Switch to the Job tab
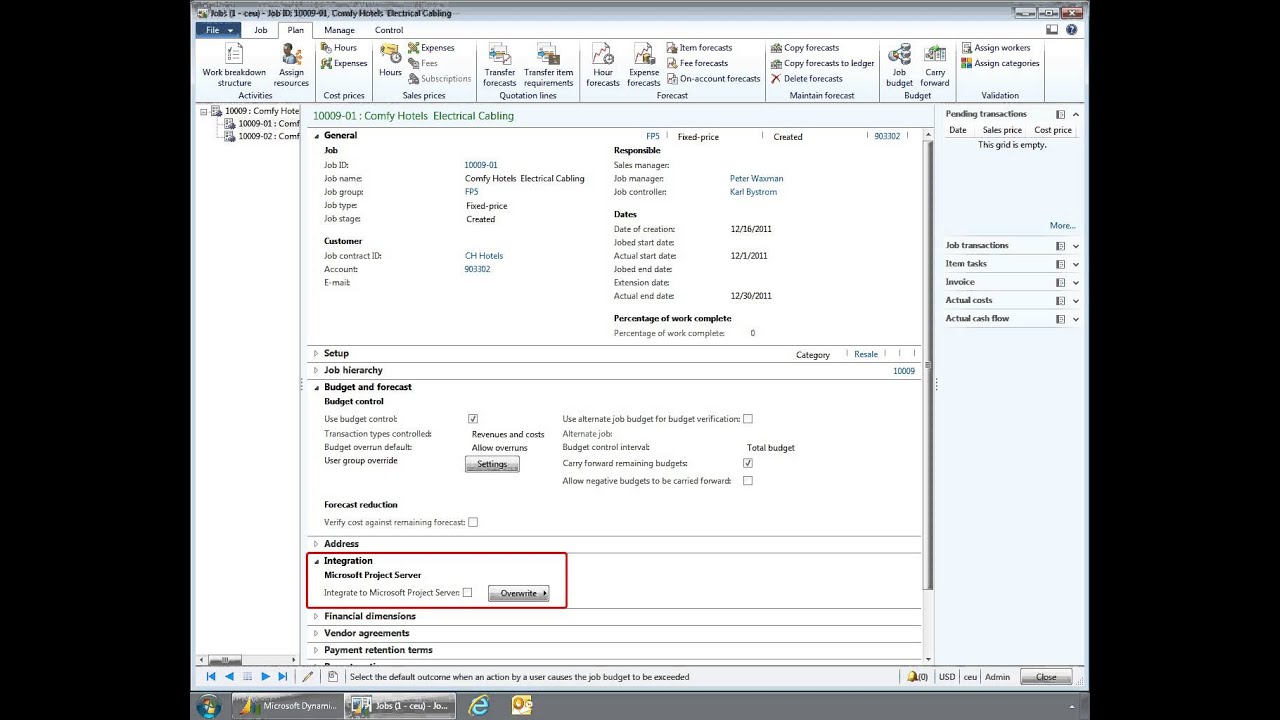Viewport: 1280px width, 720px height. coord(261,30)
